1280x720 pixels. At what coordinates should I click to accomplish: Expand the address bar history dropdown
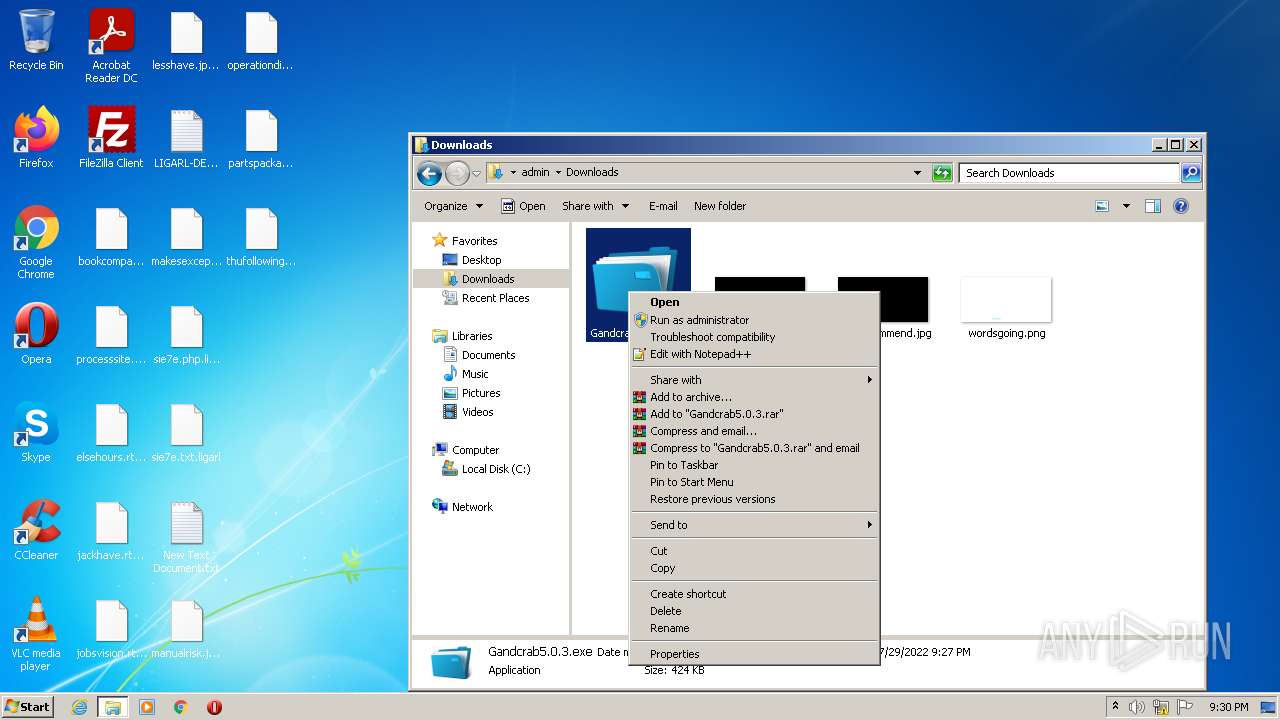coord(917,173)
